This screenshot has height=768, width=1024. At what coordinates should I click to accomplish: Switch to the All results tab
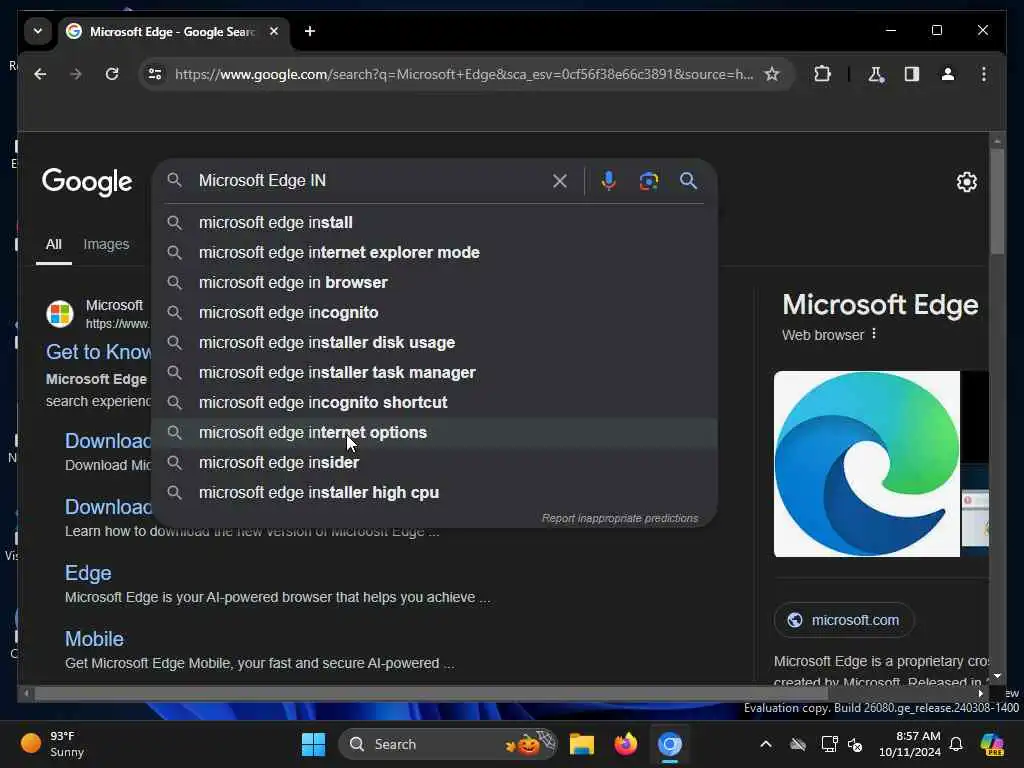click(x=54, y=245)
